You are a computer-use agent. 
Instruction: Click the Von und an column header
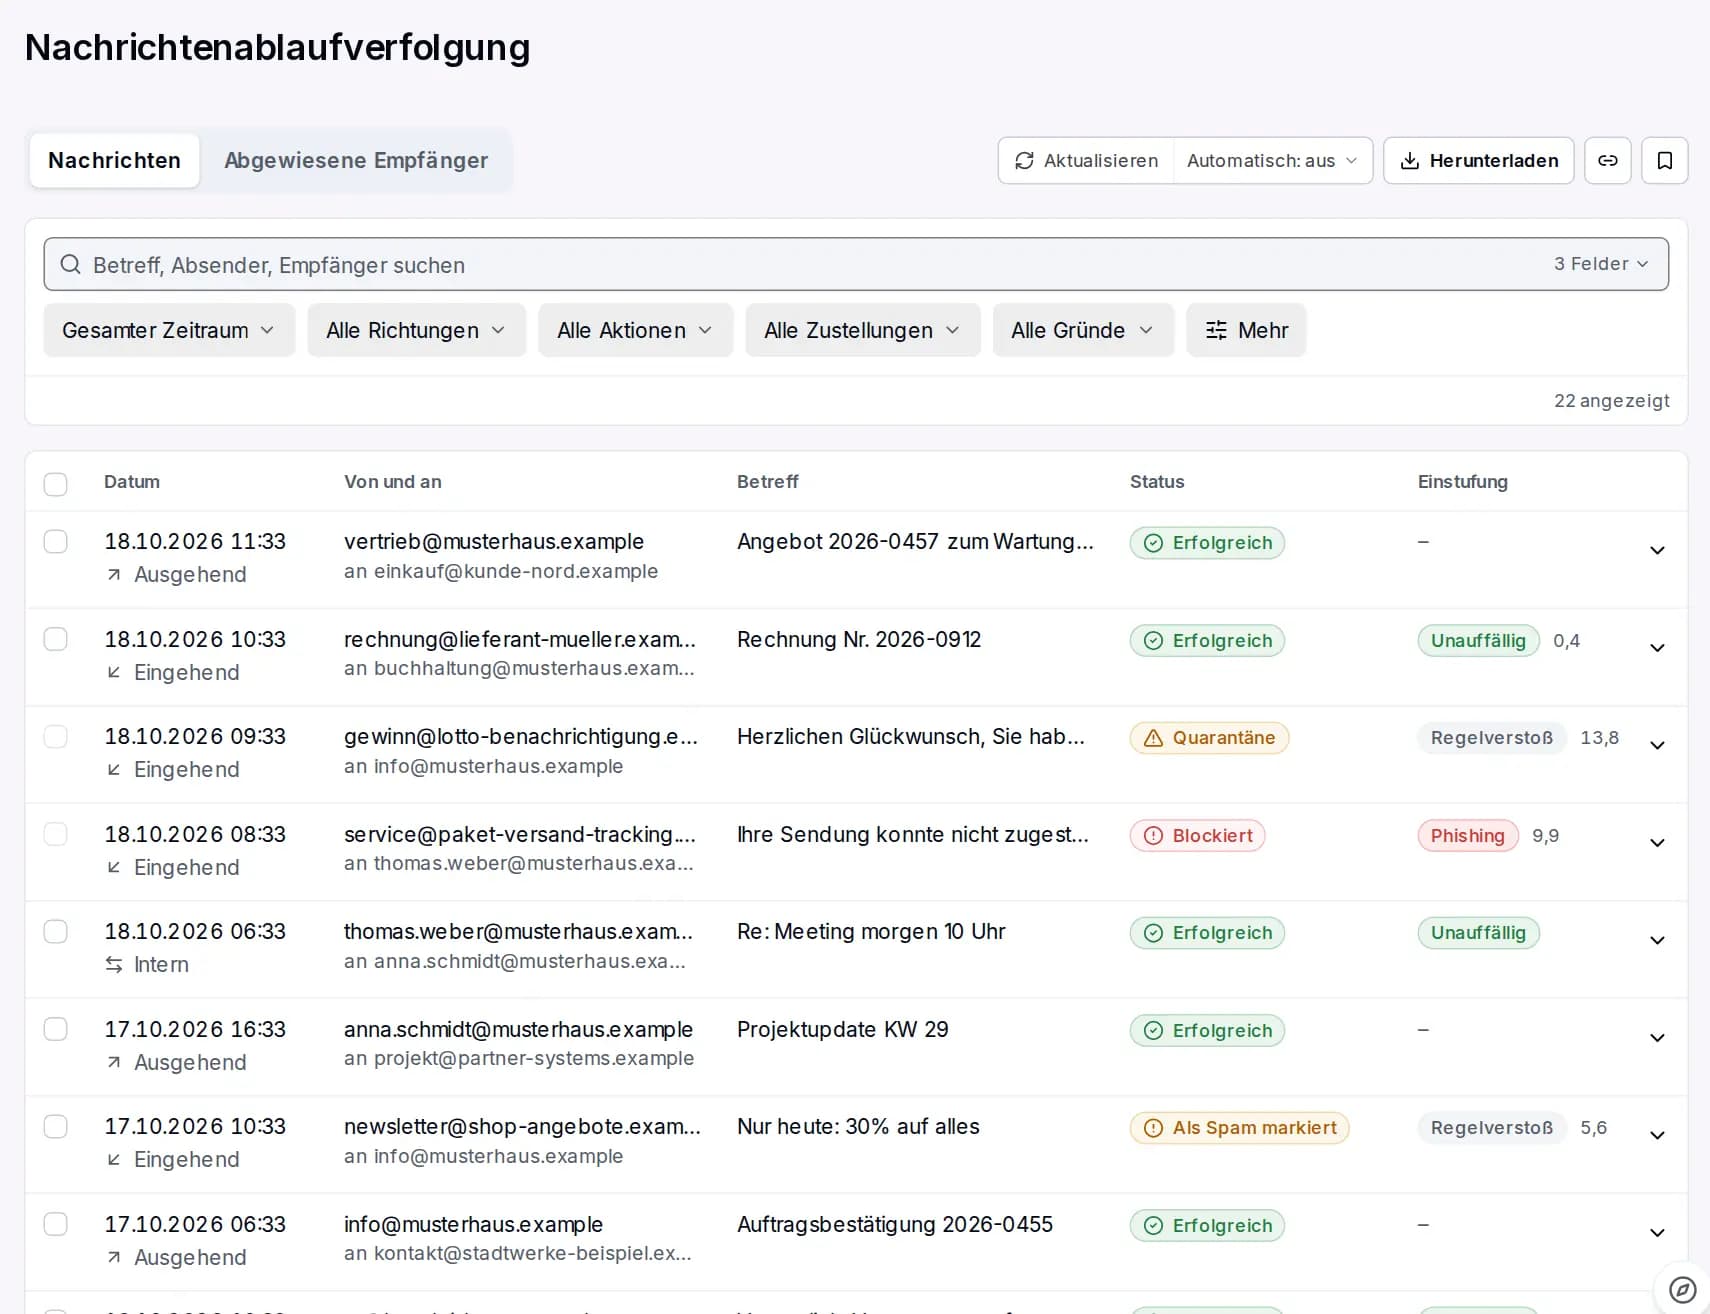tap(393, 482)
